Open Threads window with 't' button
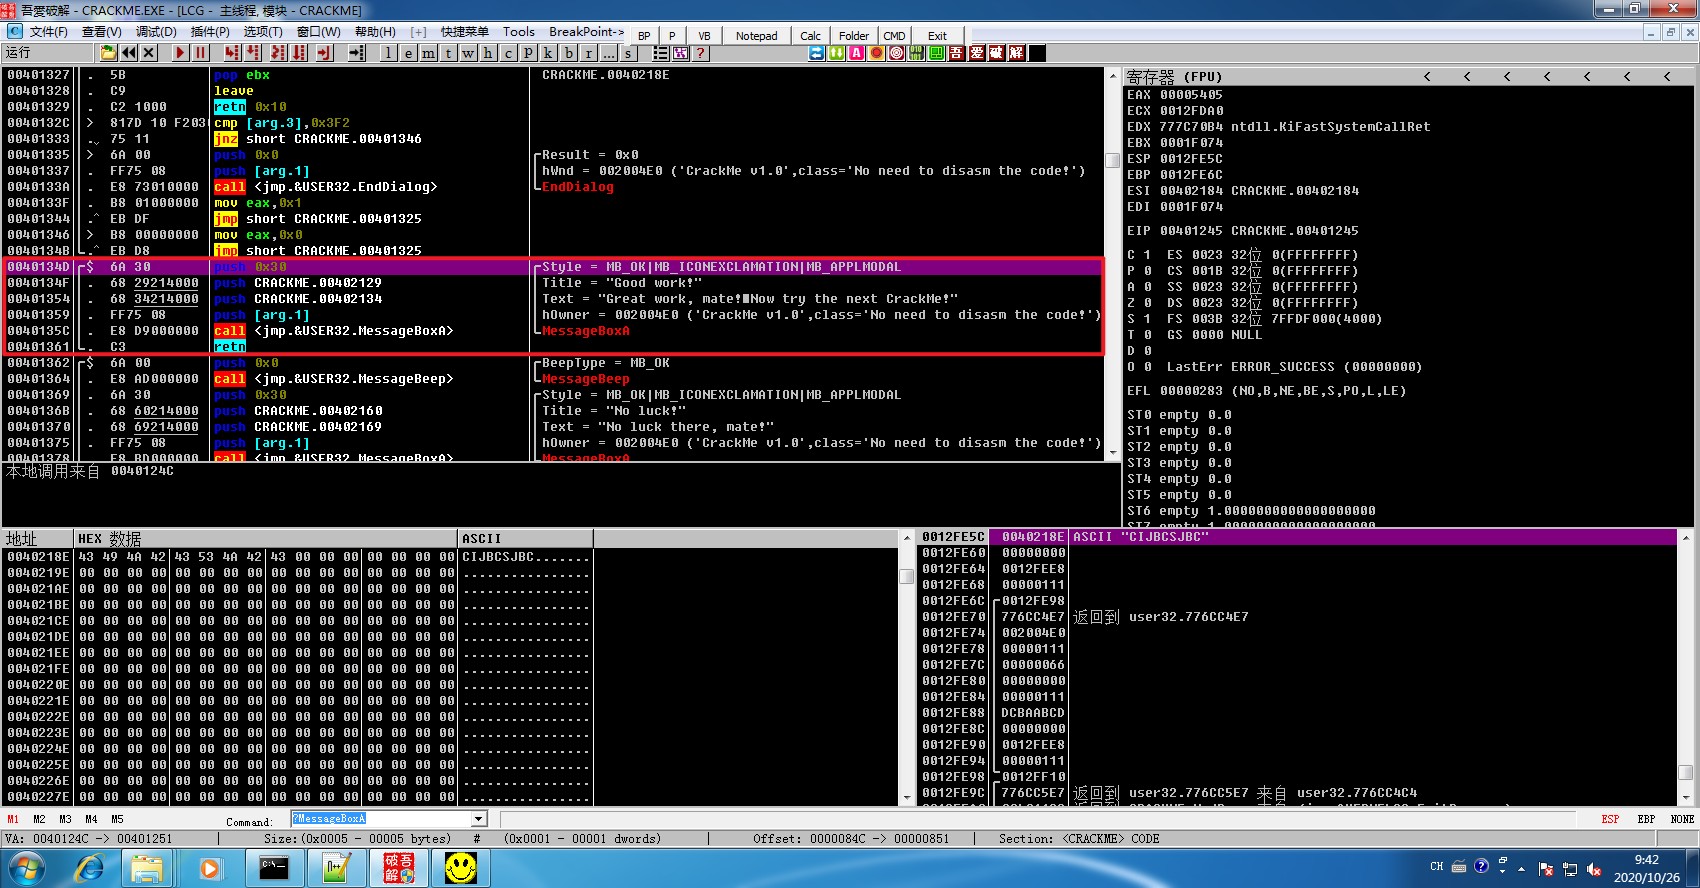 tap(448, 53)
